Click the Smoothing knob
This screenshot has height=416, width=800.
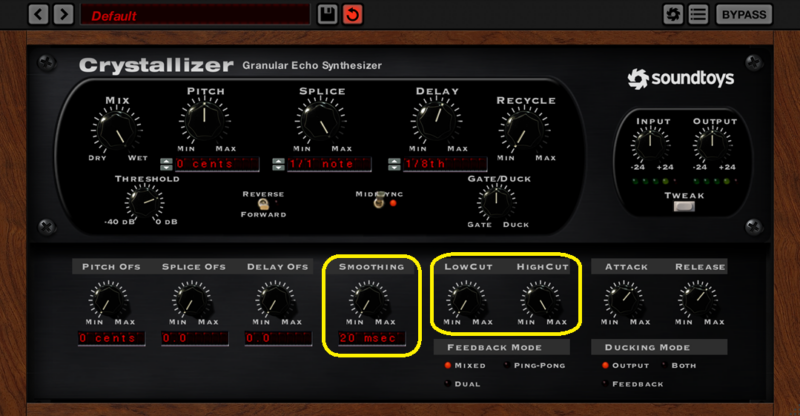369,300
